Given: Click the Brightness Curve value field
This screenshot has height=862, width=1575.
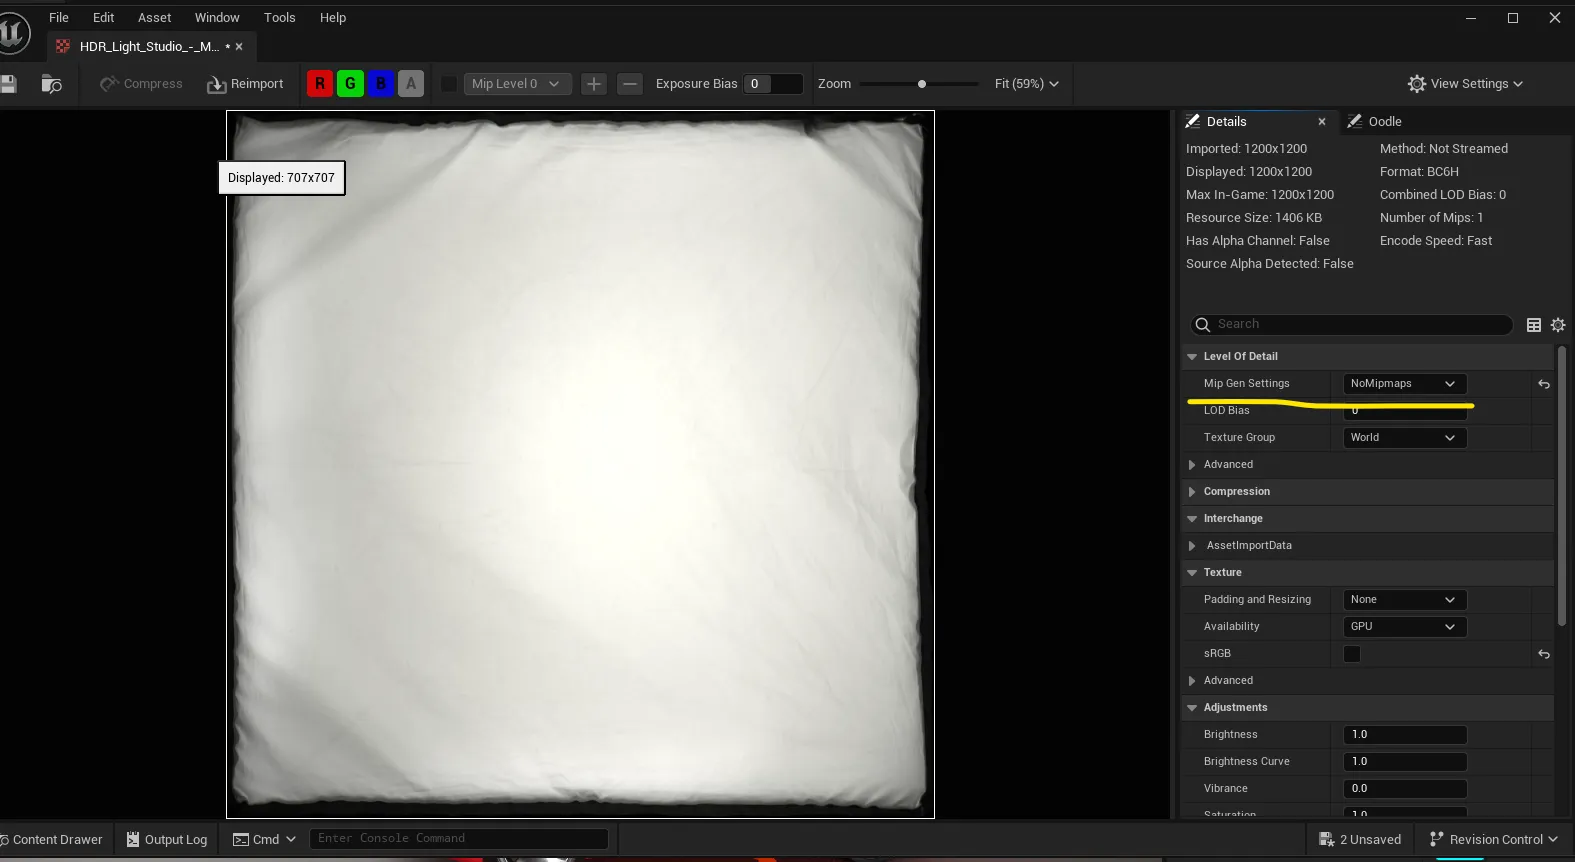Looking at the screenshot, I should (x=1405, y=762).
